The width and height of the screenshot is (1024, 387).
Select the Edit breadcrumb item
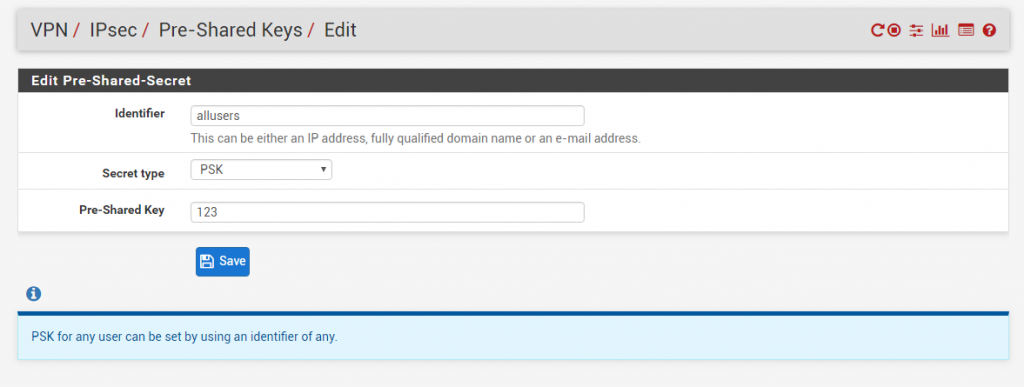pos(340,30)
